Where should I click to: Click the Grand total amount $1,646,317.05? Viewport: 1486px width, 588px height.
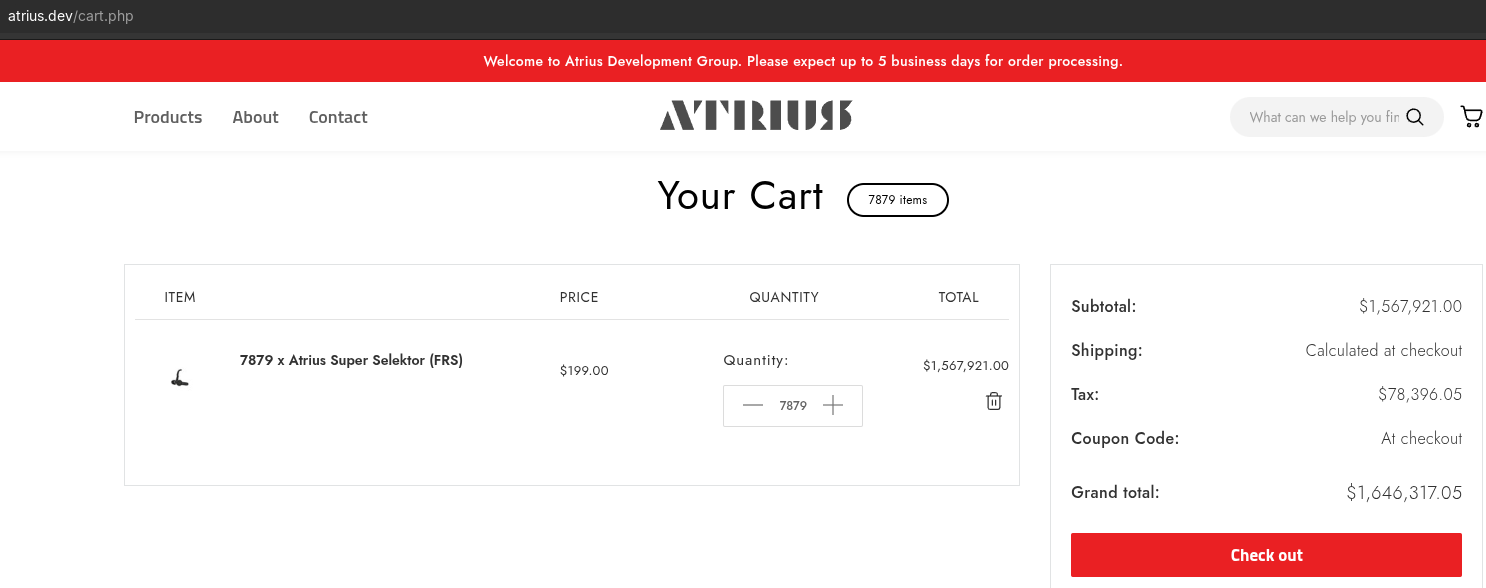[1404, 492]
